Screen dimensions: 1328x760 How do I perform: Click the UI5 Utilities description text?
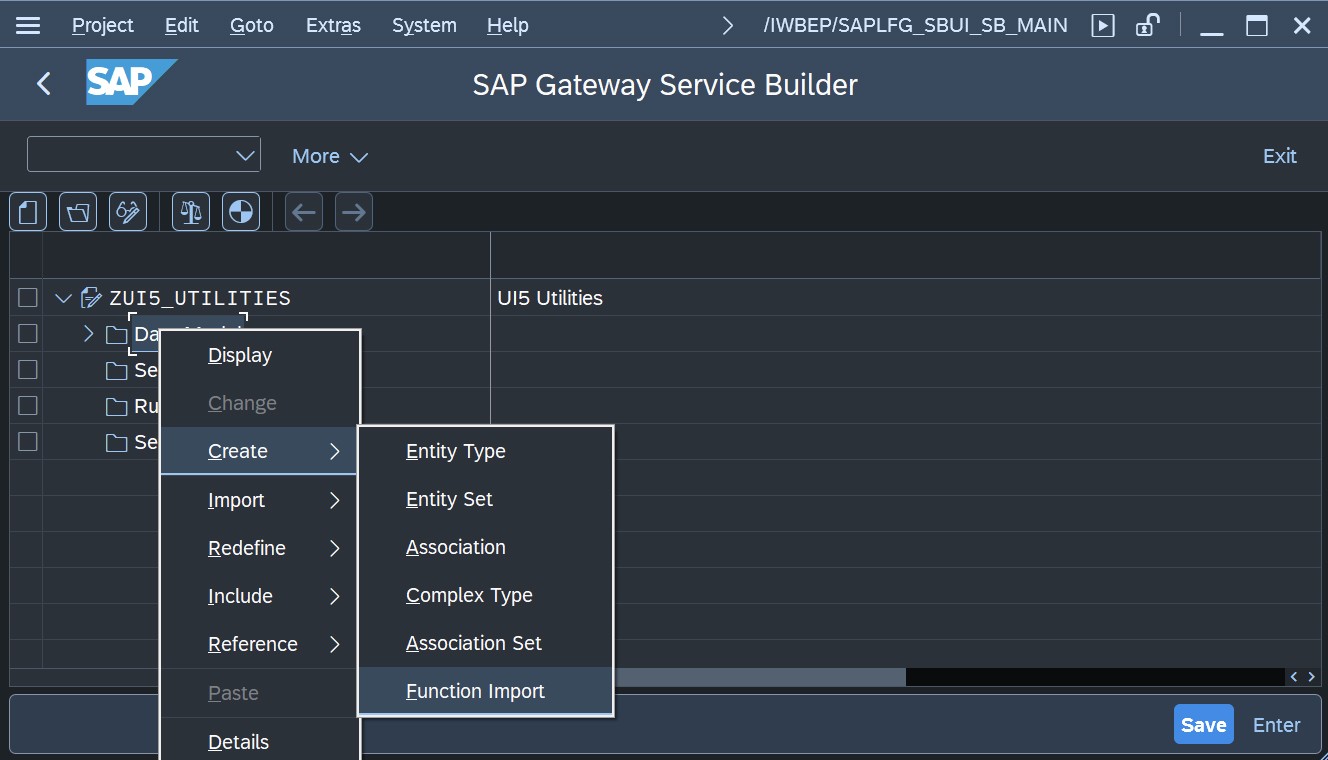tap(550, 298)
